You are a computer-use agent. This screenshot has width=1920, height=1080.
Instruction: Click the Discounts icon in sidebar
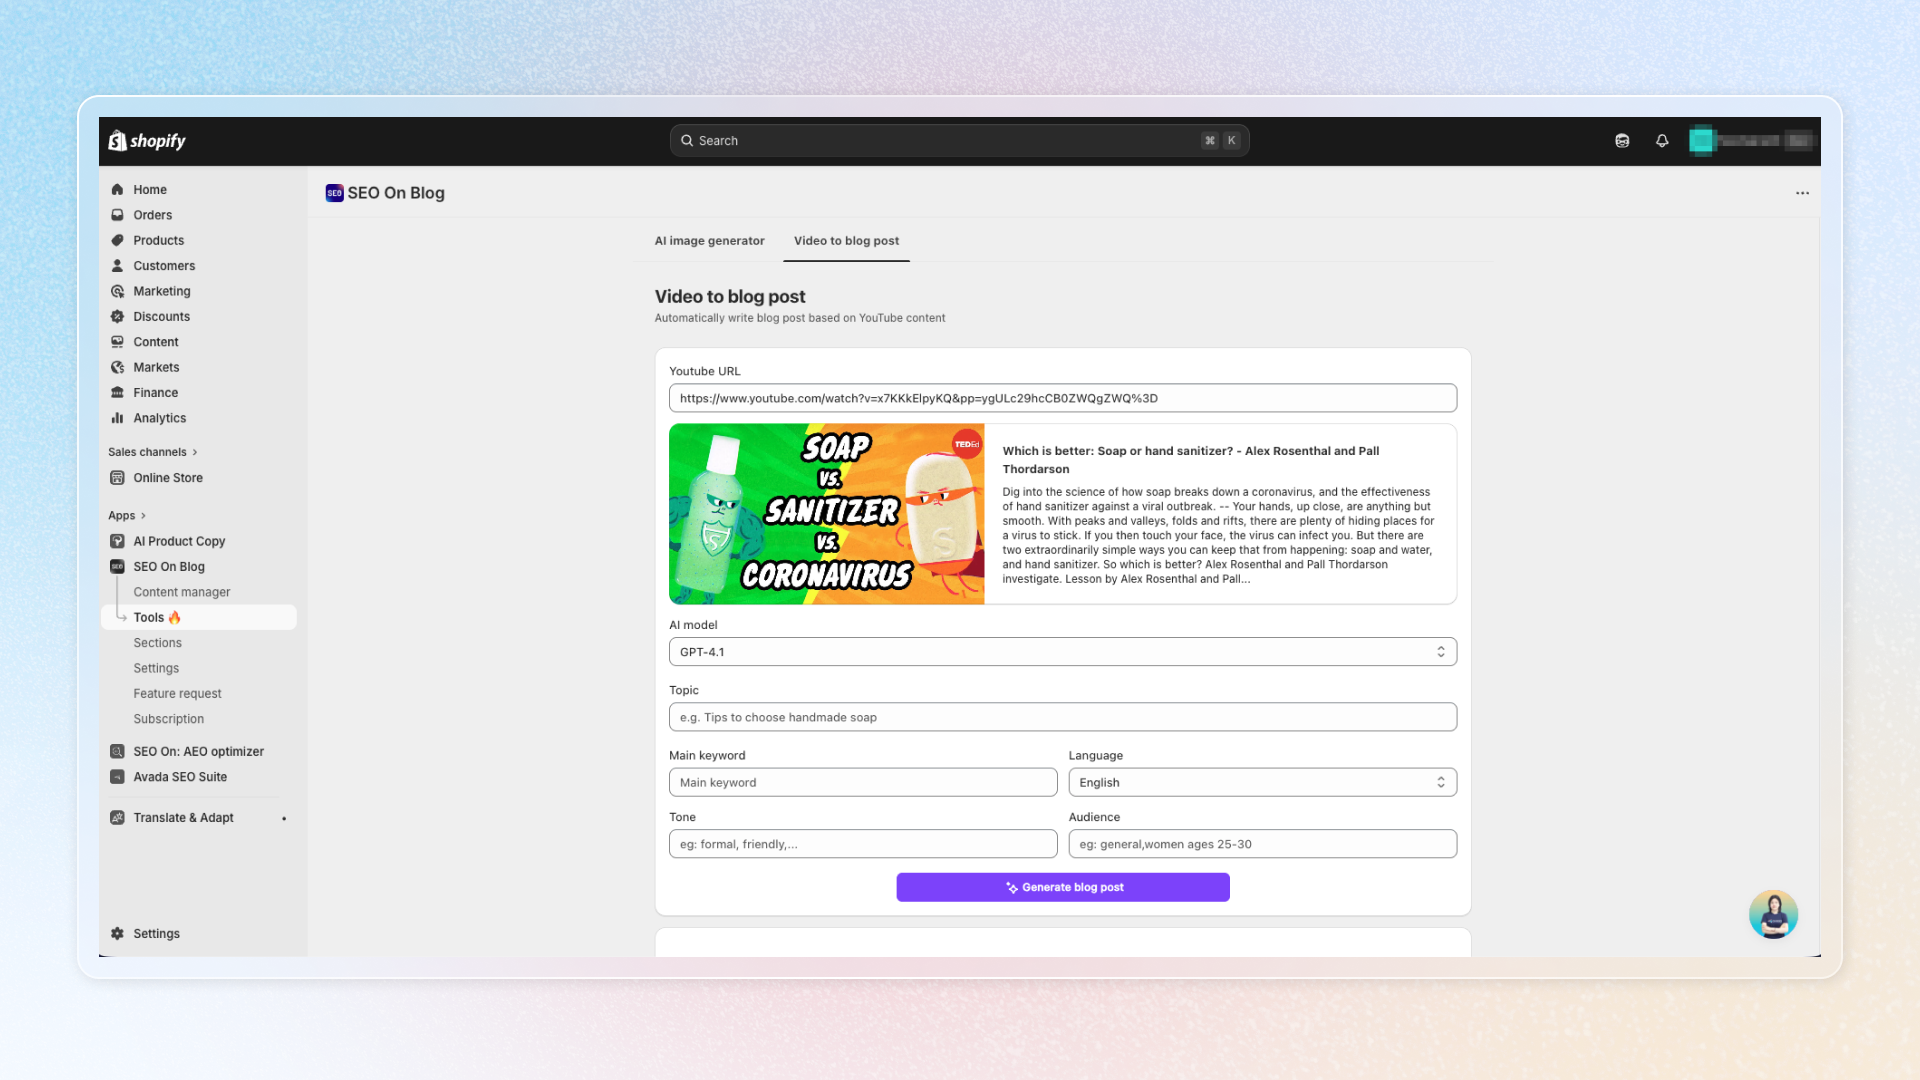117,317
